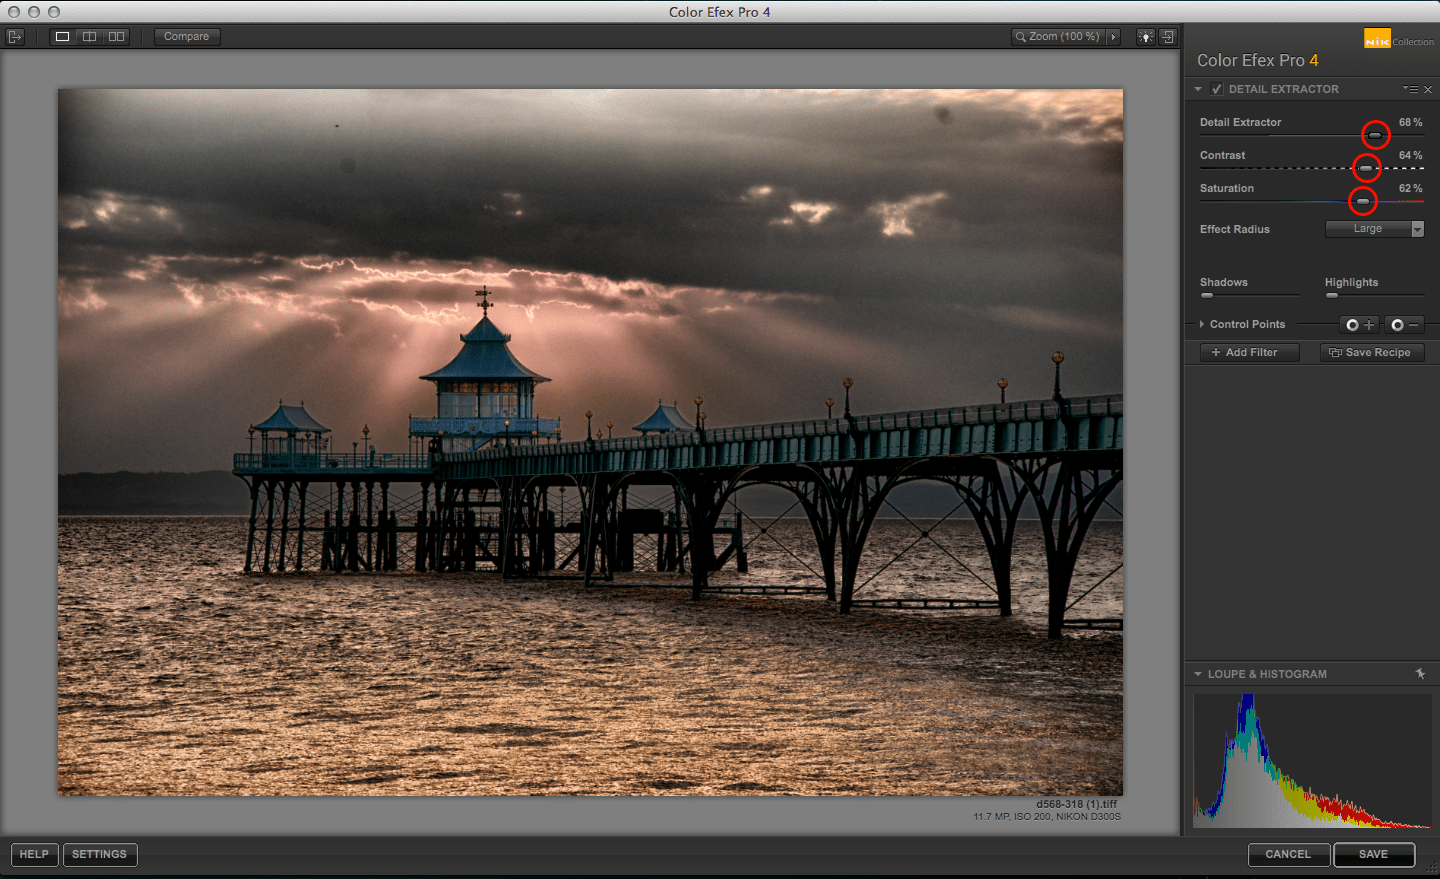The width and height of the screenshot is (1440, 879).
Task: Open the Zoom level arrow menu
Action: coord(1113,37)
